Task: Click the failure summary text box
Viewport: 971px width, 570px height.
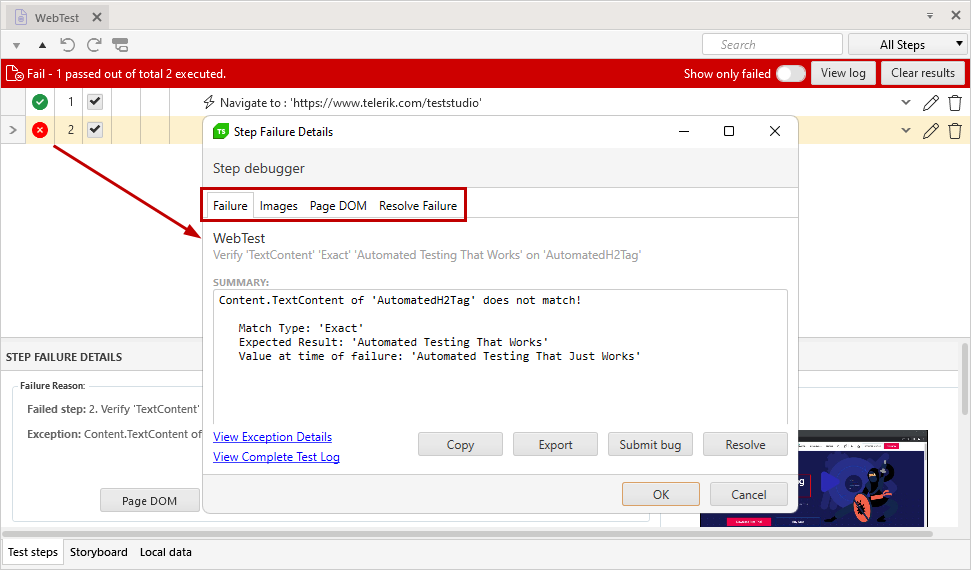Action: [x=500, y=357]
